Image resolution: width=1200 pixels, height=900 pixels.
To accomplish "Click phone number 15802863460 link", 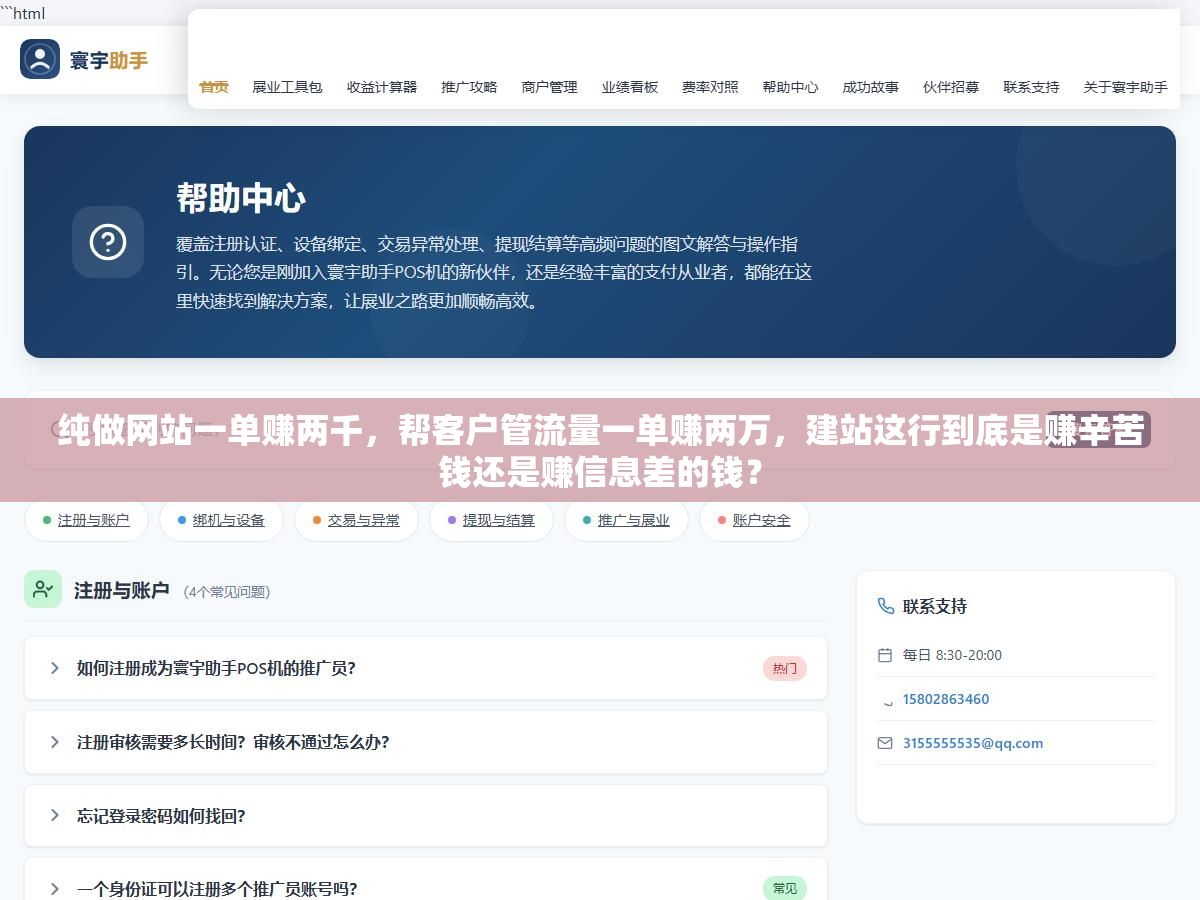I will coord(946,699).
